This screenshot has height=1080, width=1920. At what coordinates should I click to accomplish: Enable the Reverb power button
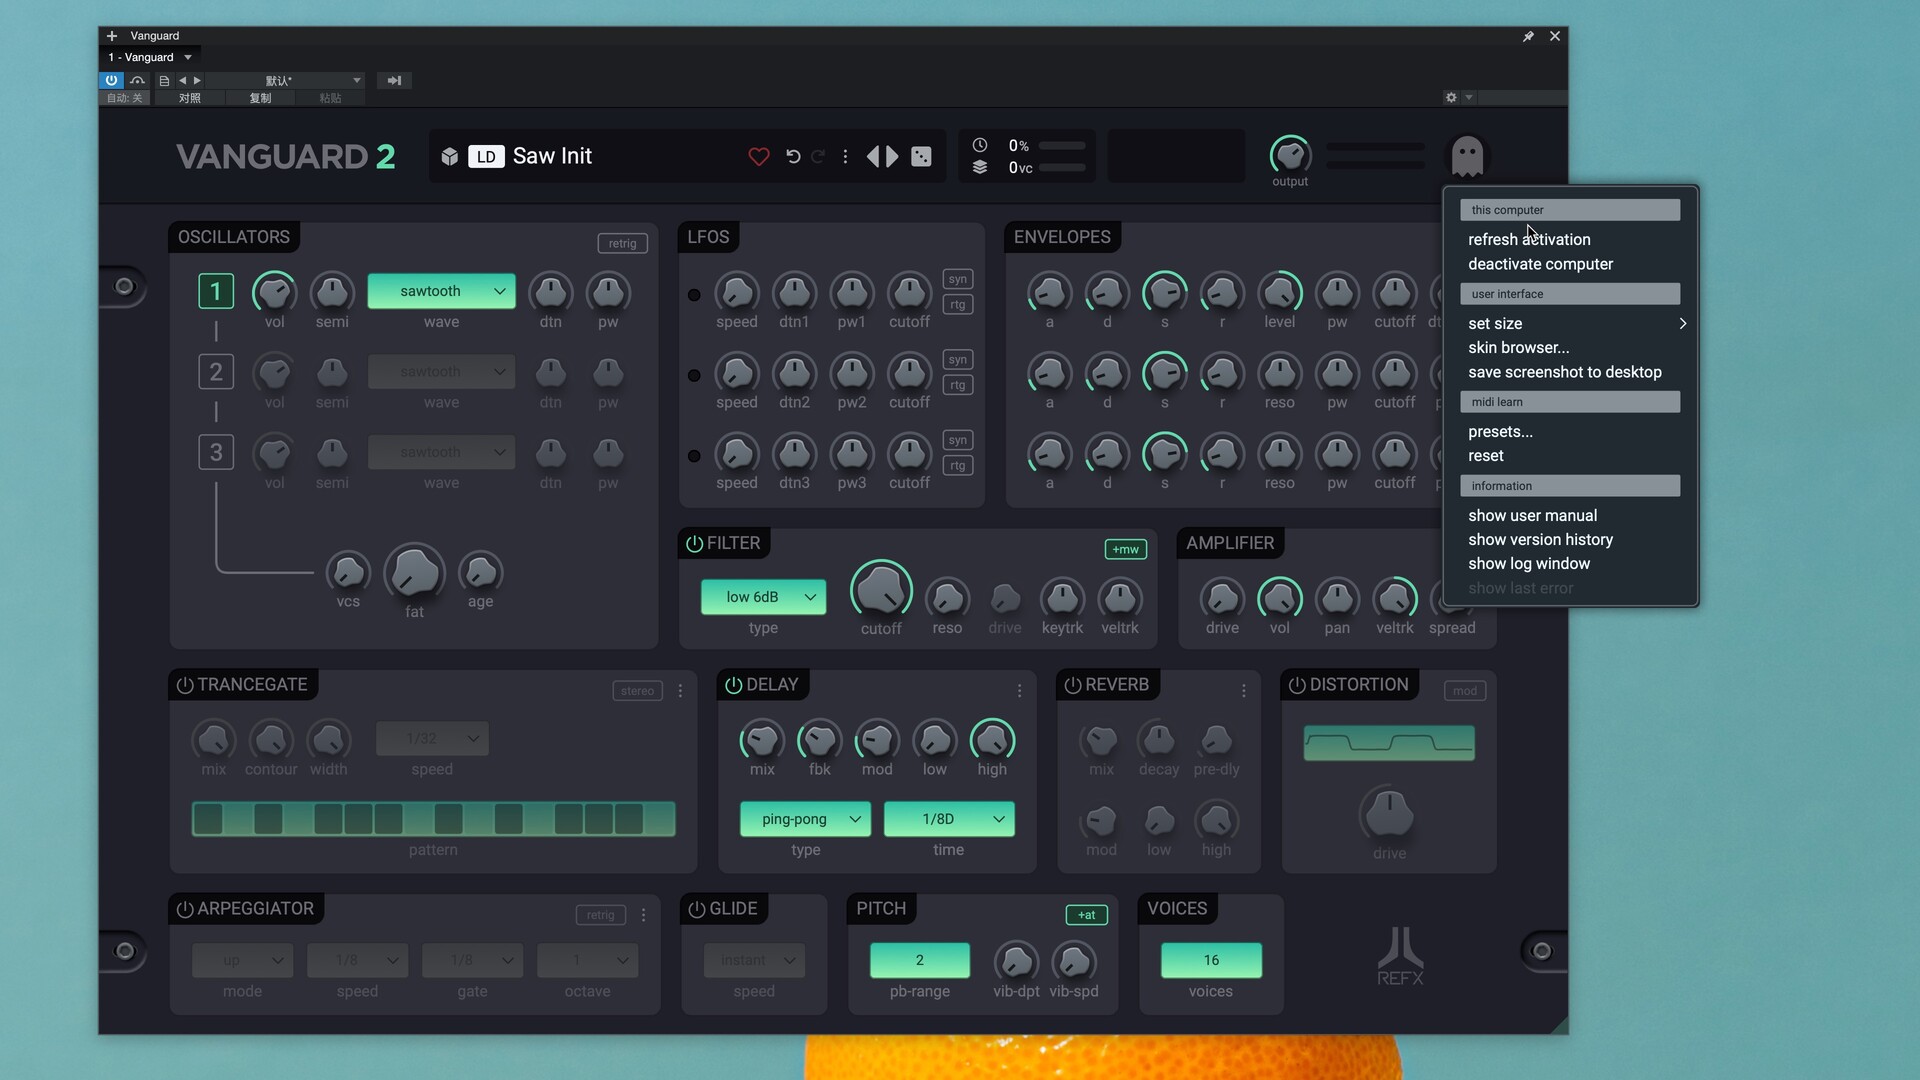pos(1072,685)
